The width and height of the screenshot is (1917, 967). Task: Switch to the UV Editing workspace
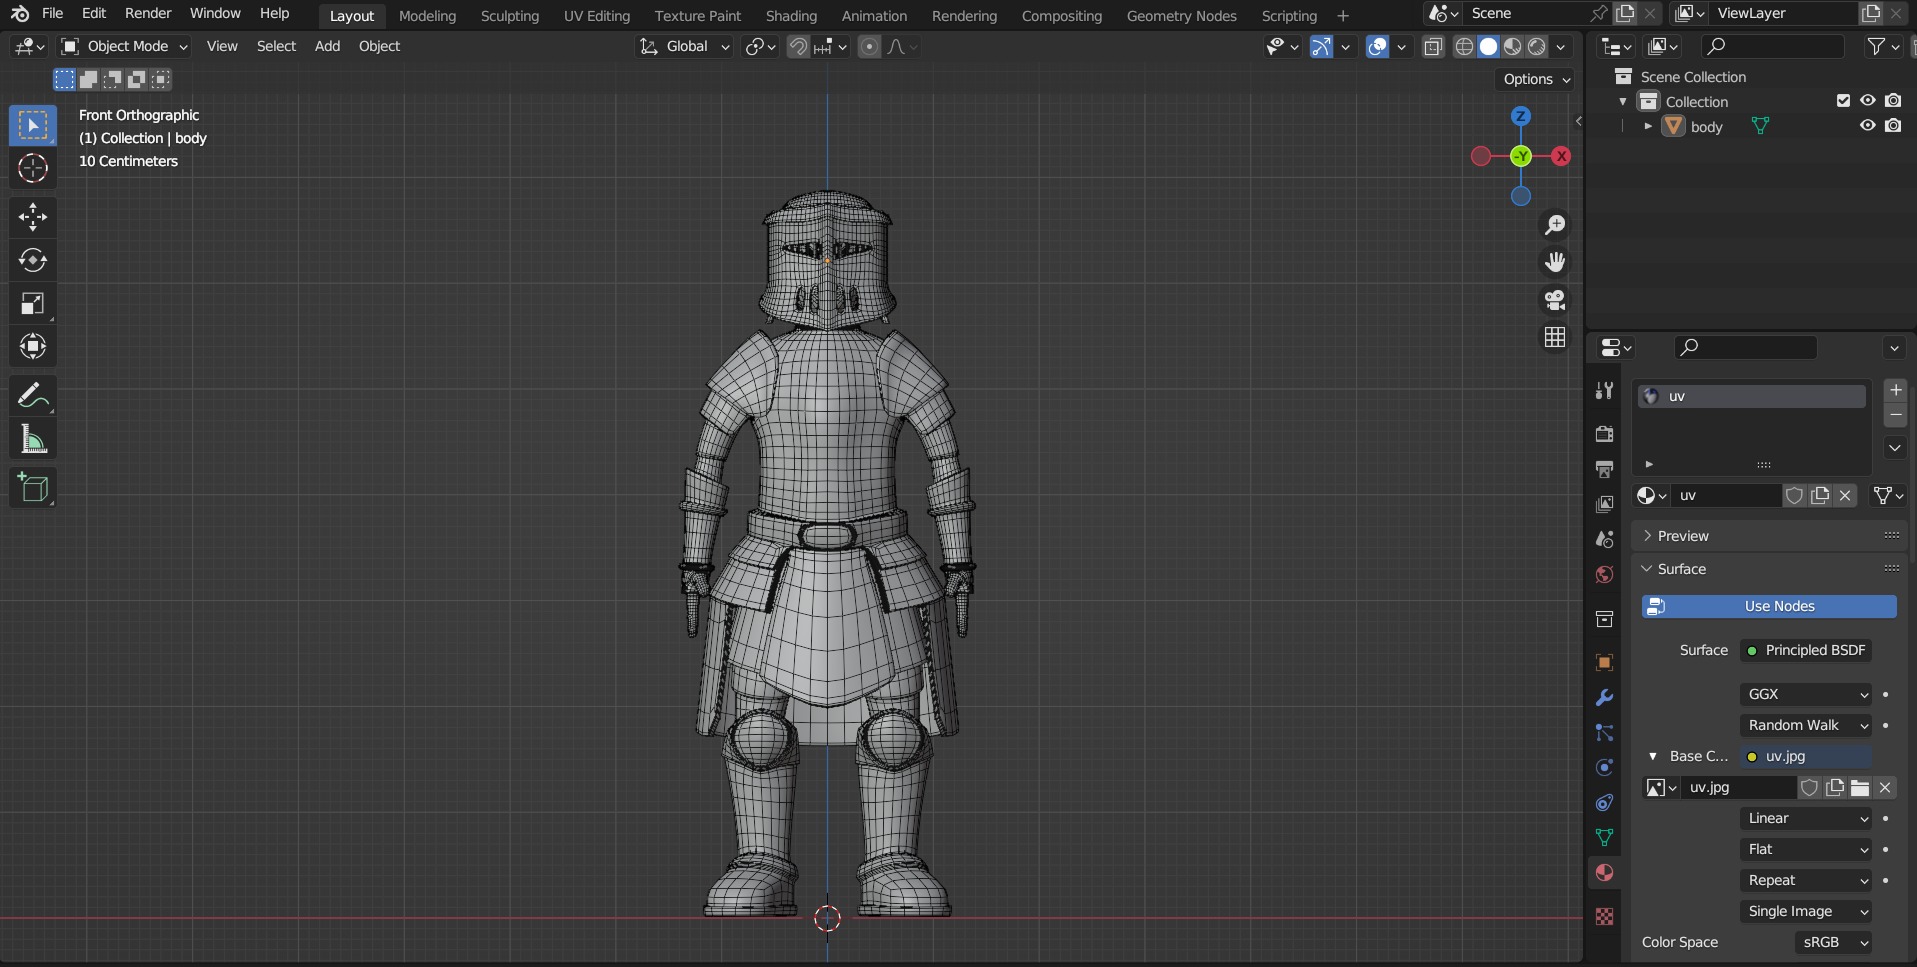pos(597,16)
